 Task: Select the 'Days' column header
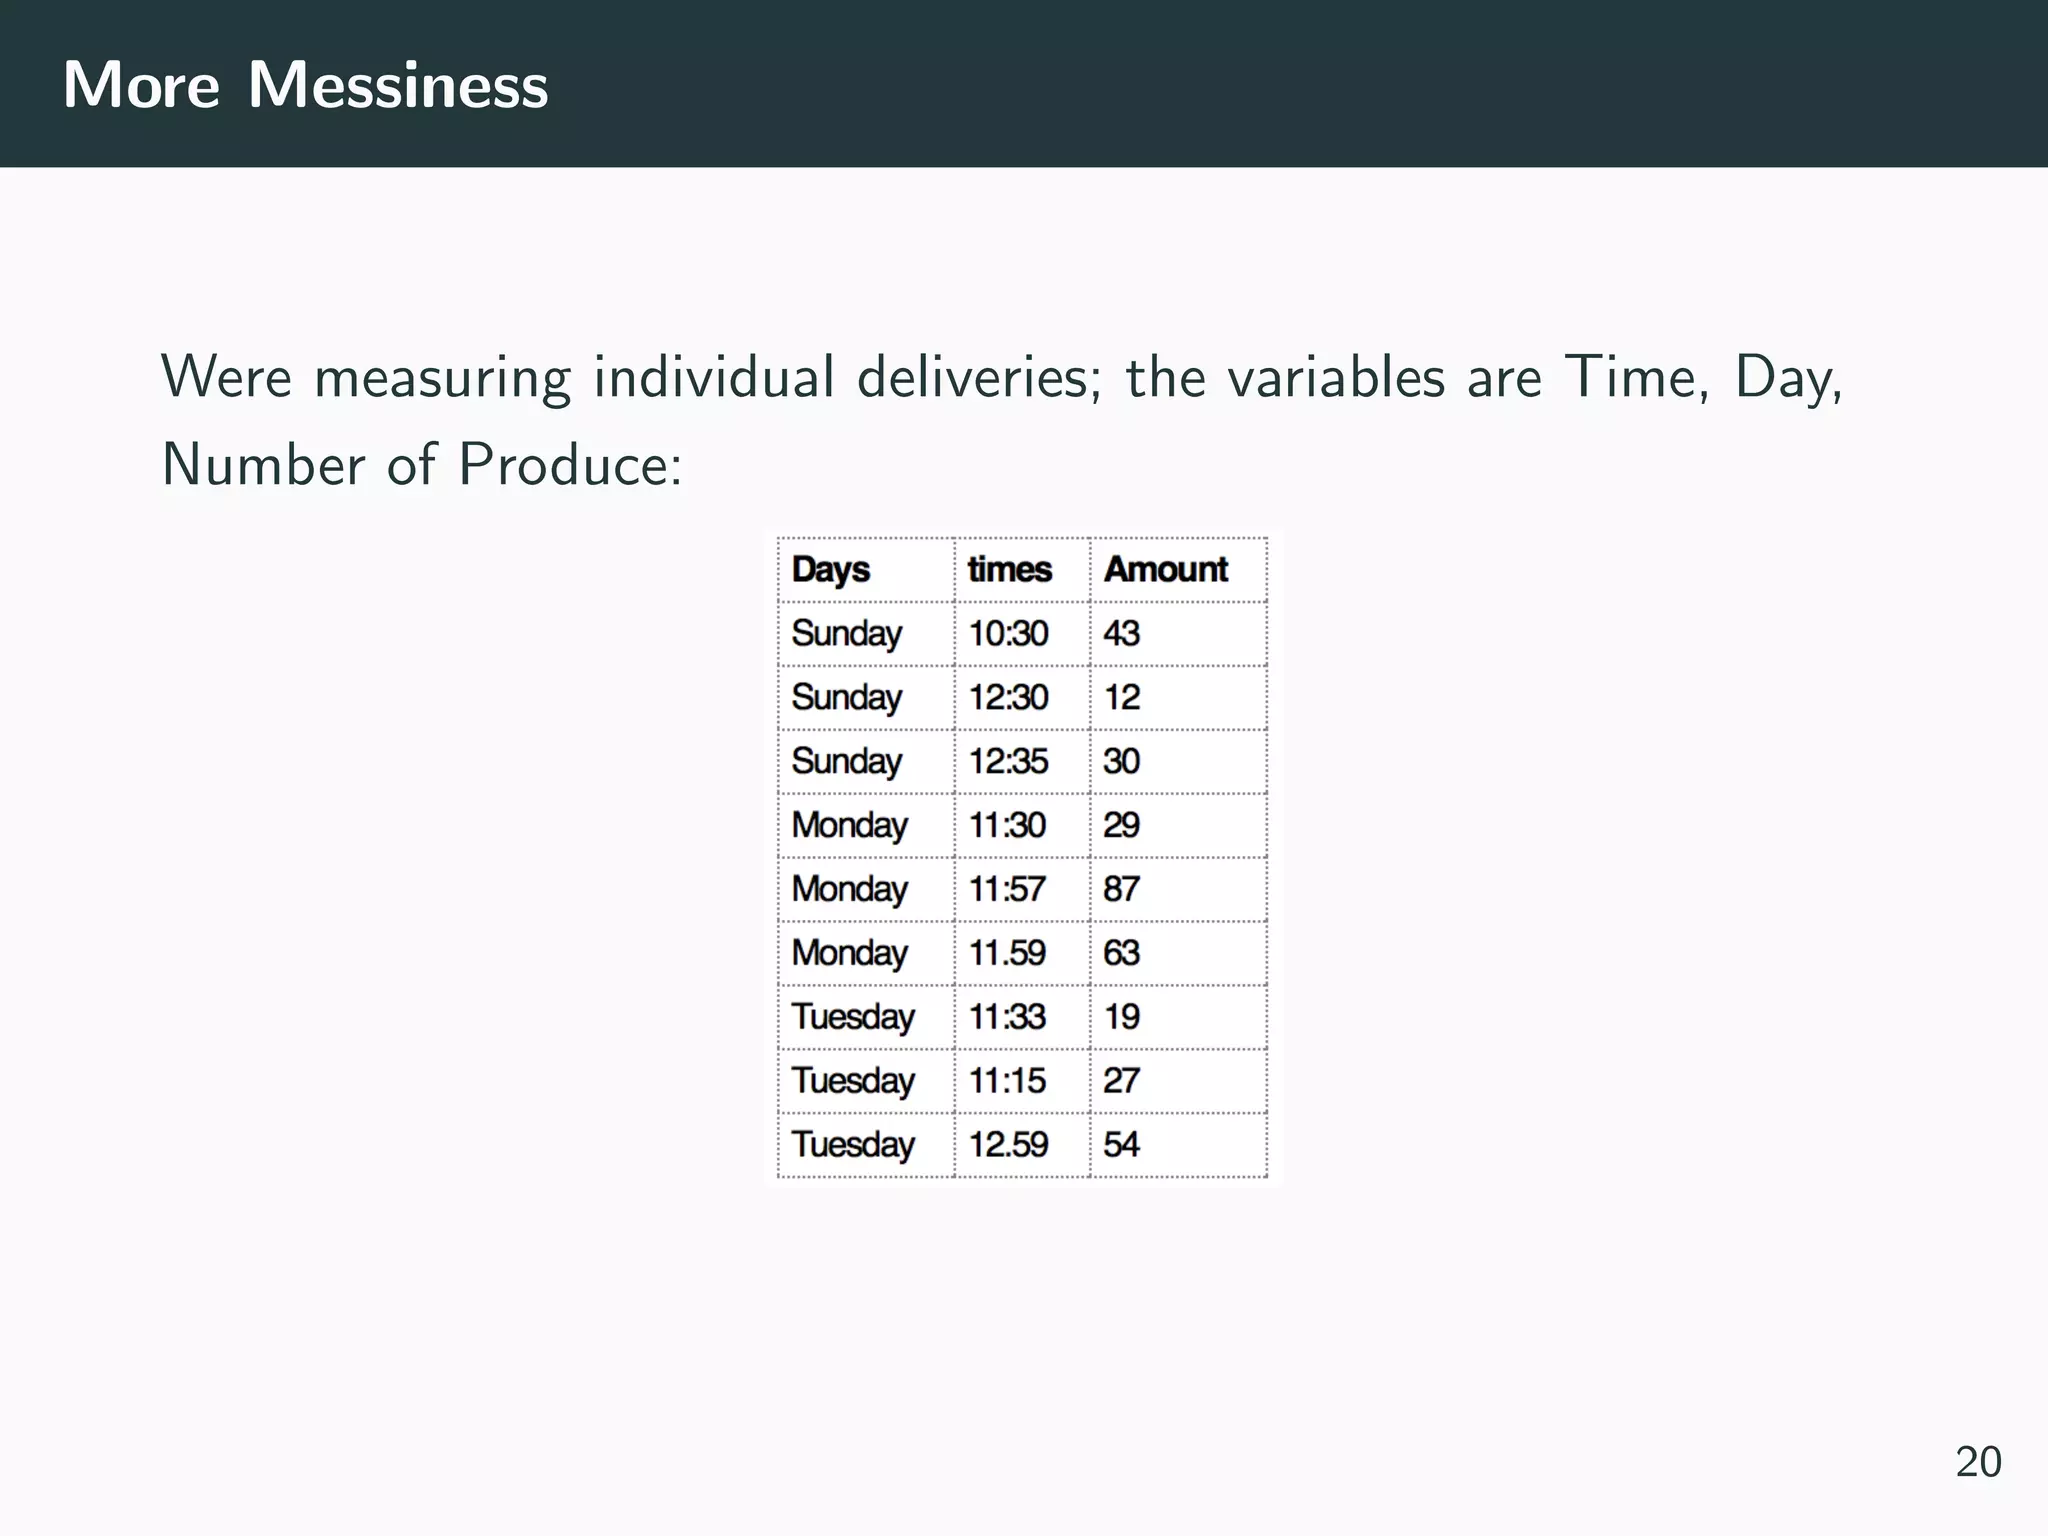tap(866, 570)
